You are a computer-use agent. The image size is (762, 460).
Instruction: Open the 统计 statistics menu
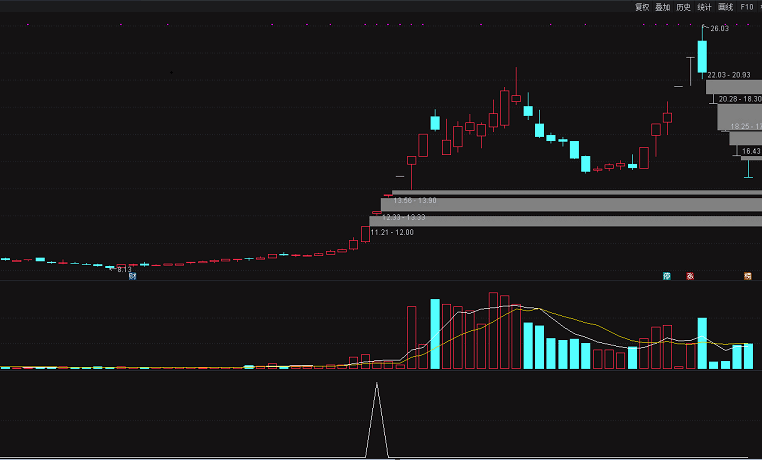click(704, 7)
